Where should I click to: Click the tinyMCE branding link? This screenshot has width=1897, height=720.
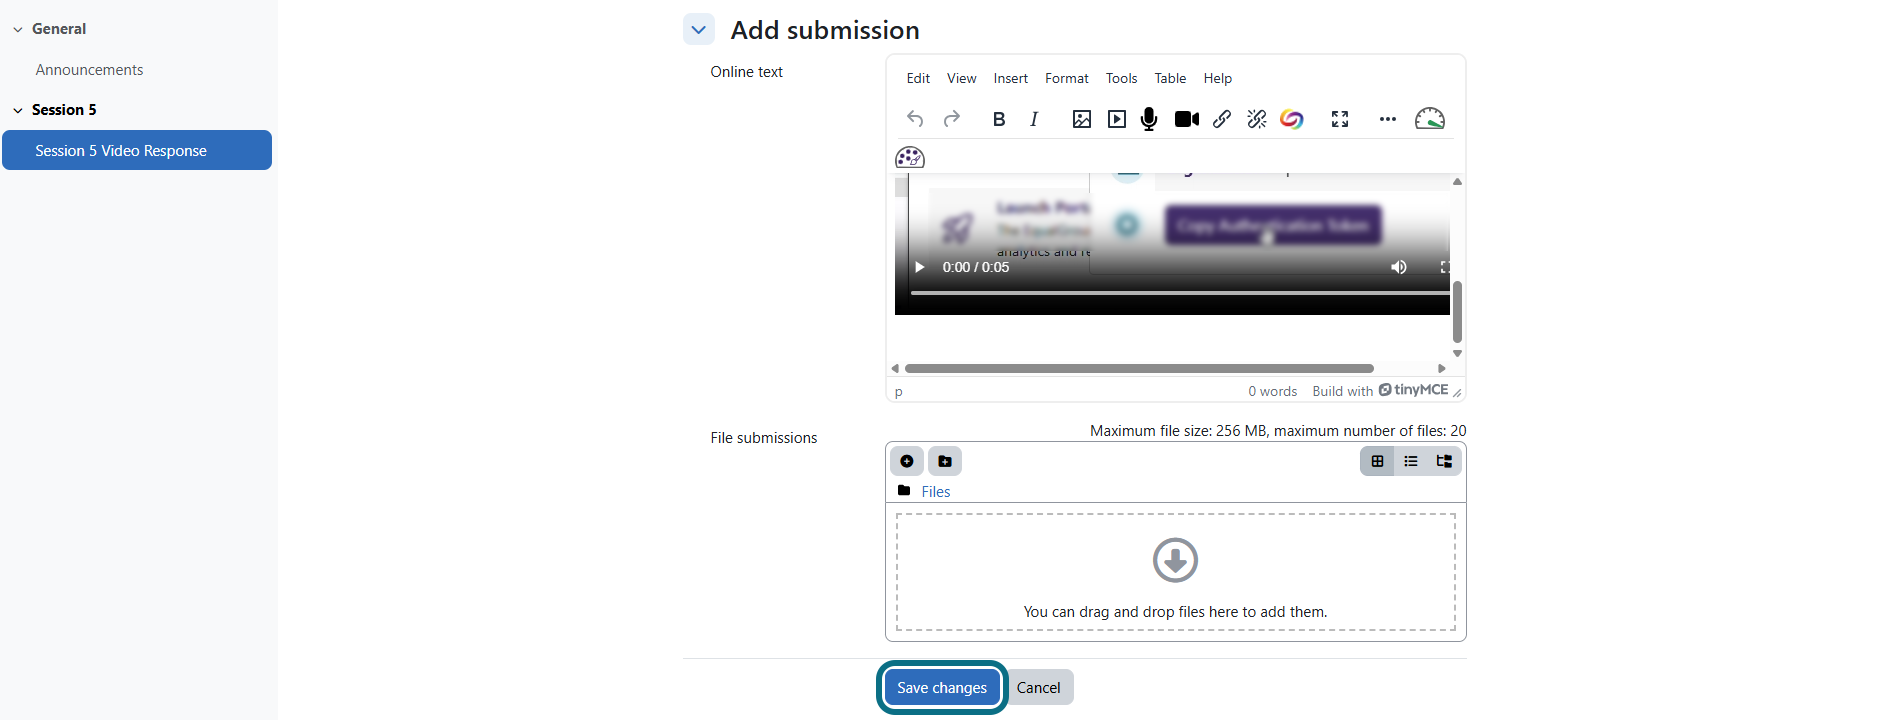click(1413, 390)
